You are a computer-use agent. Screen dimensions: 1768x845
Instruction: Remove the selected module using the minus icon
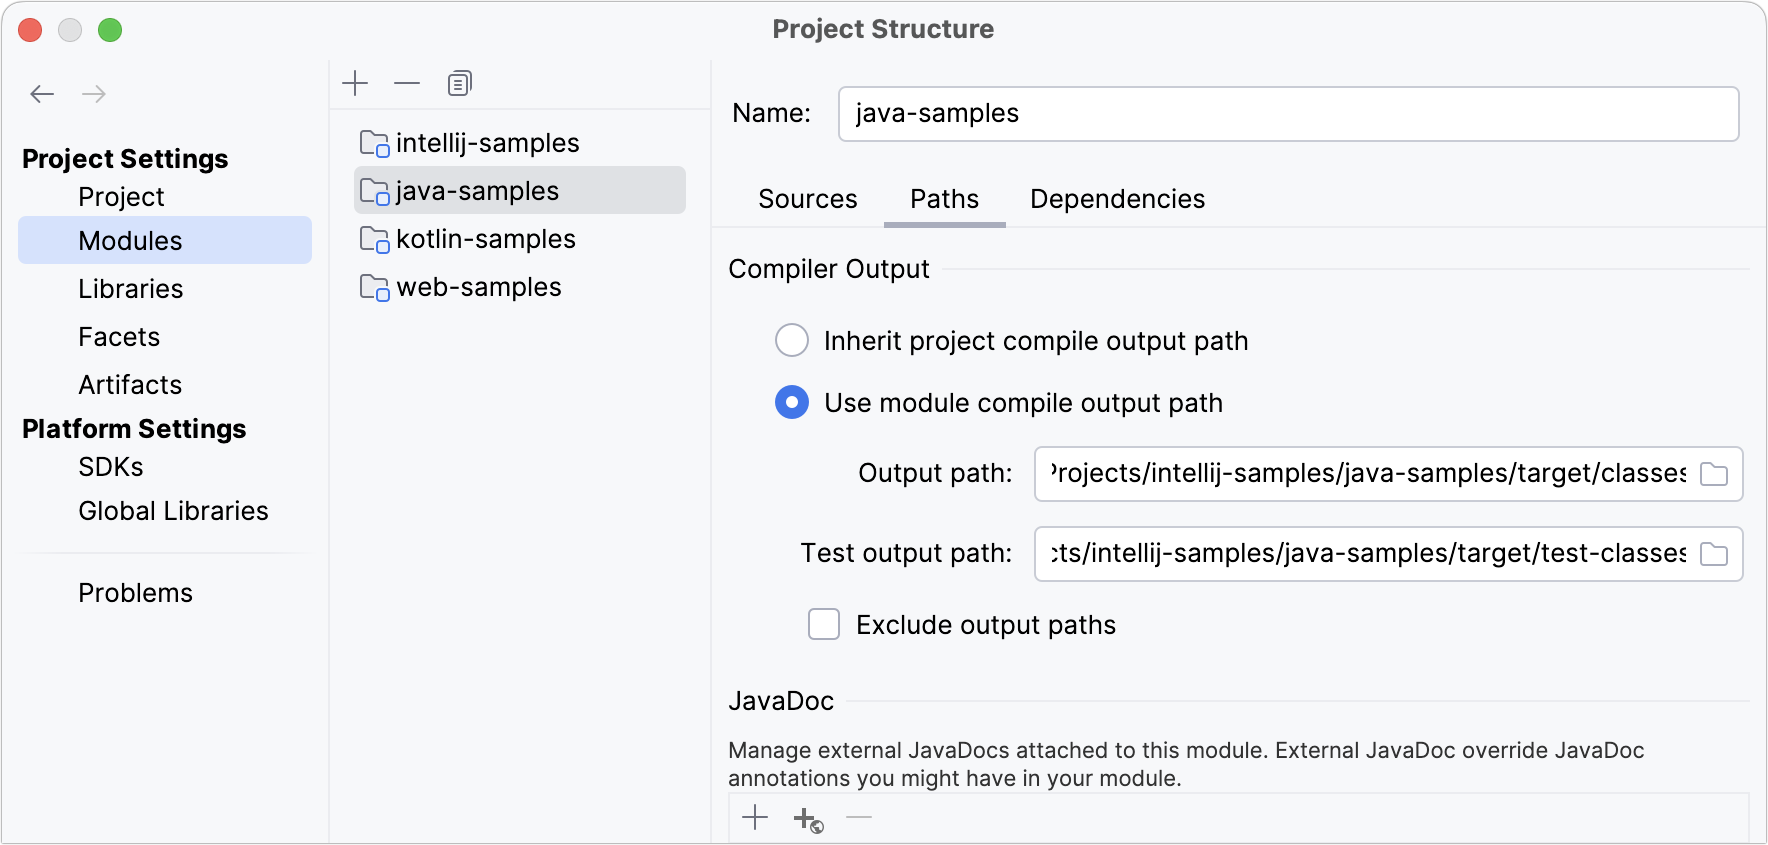[x=407, y=83]
